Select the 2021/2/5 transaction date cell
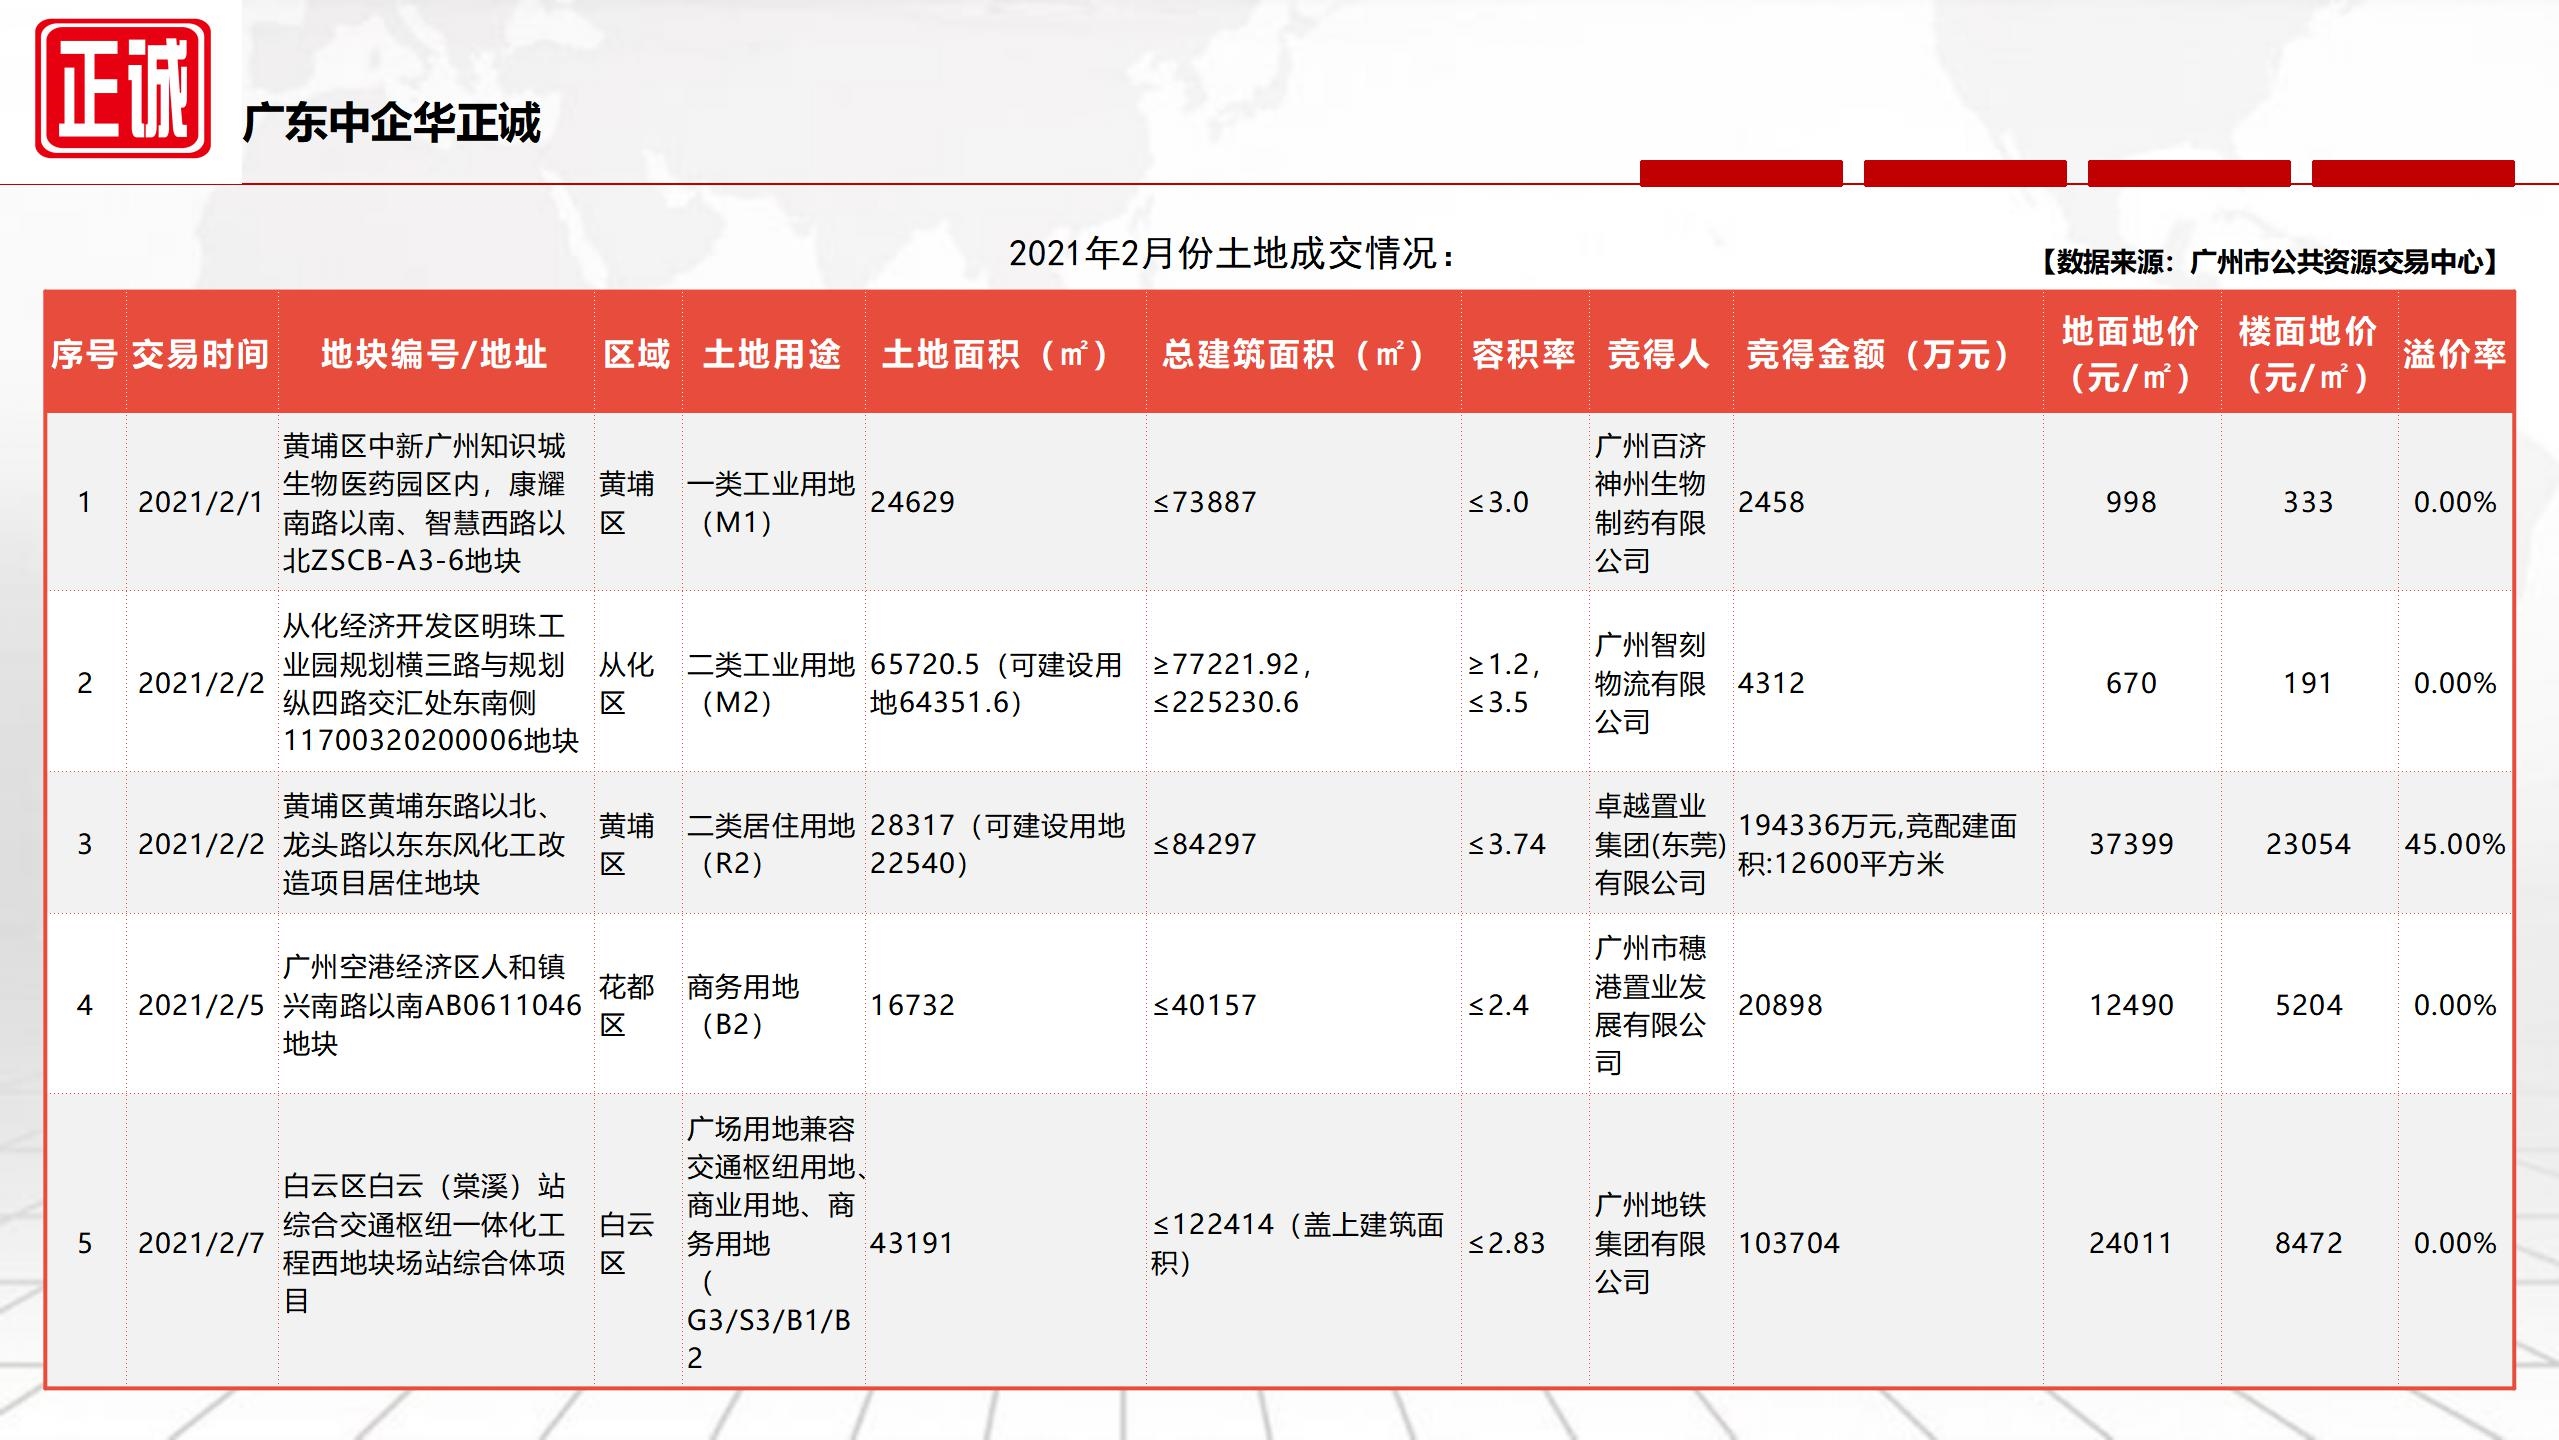This screenshot has height=1440, width=2559. [x=201, y=1005]
